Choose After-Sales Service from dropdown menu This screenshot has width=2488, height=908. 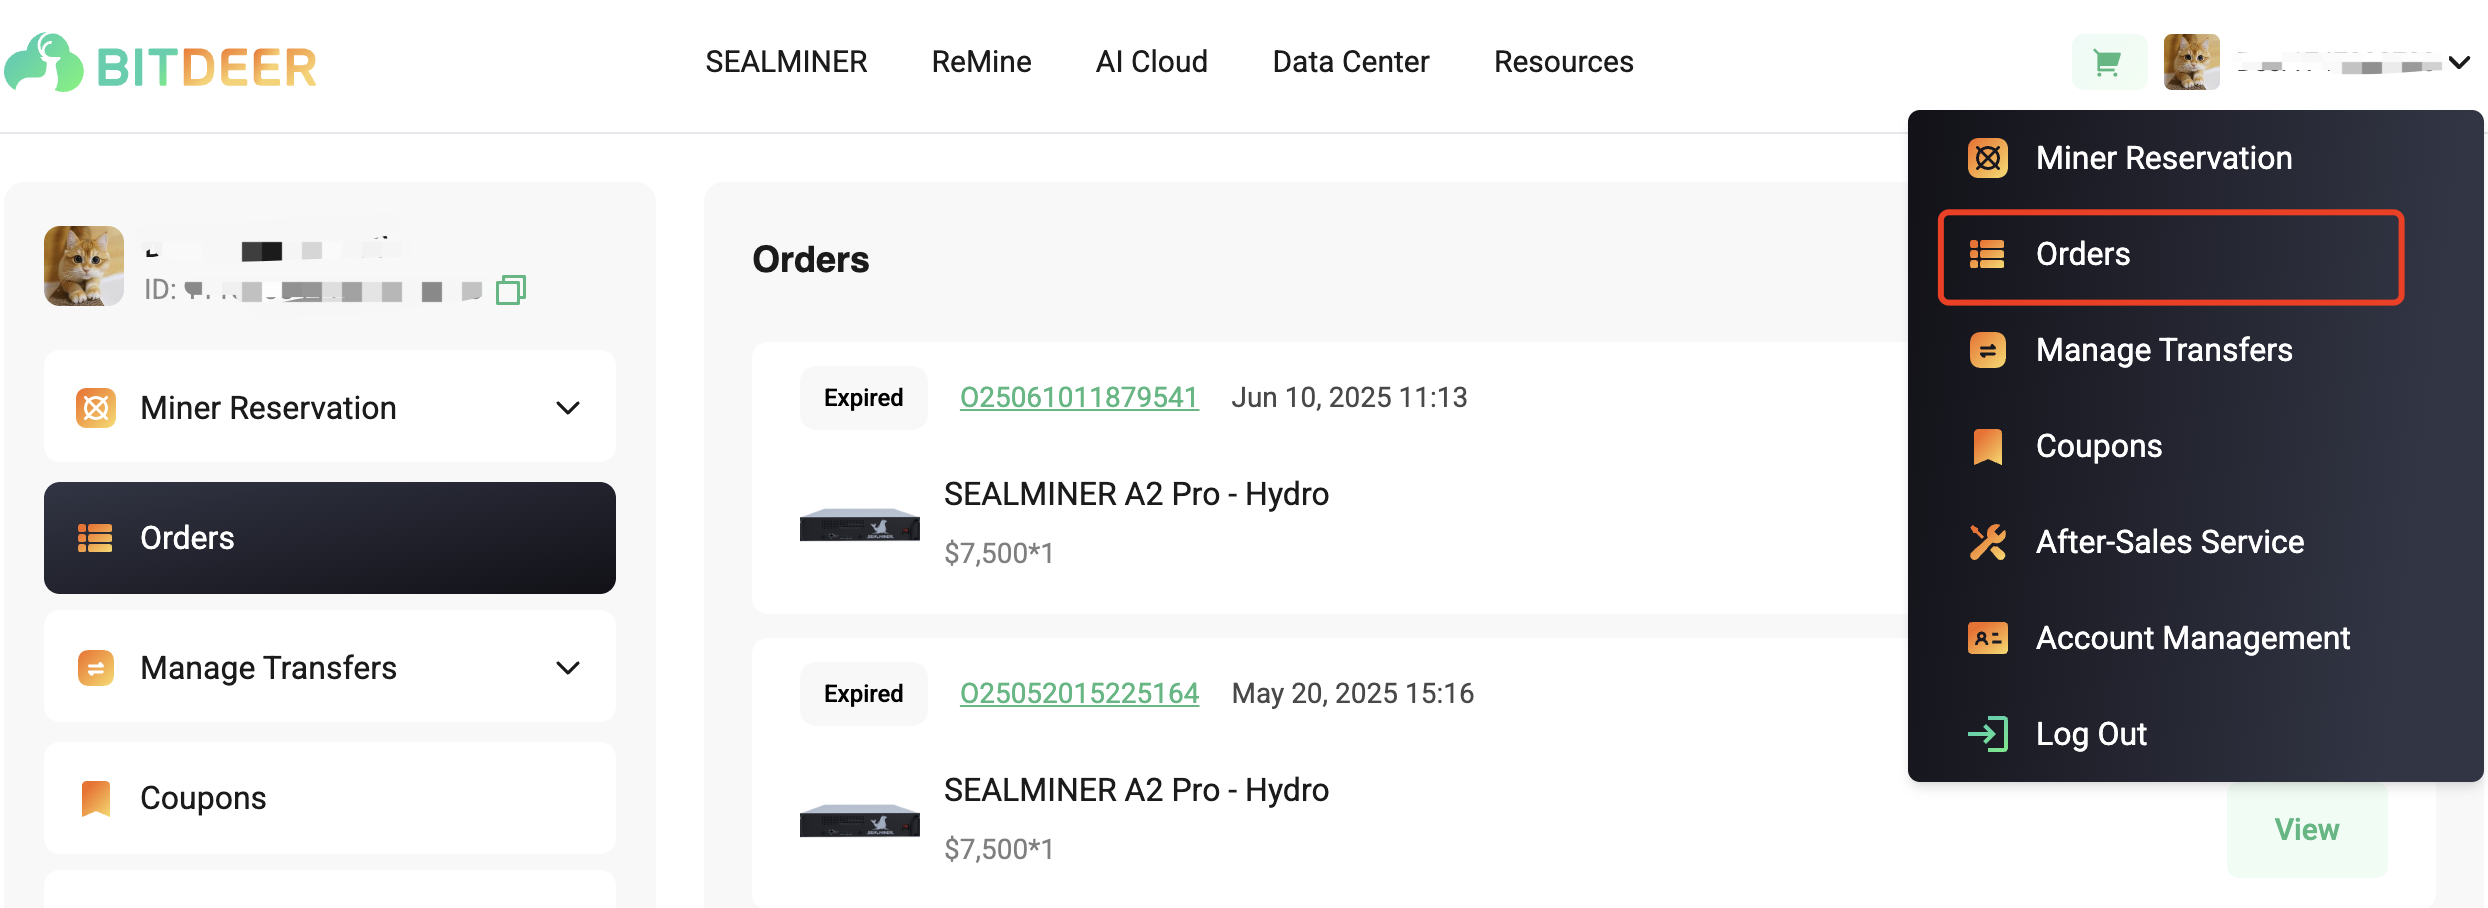point(2170,542)
